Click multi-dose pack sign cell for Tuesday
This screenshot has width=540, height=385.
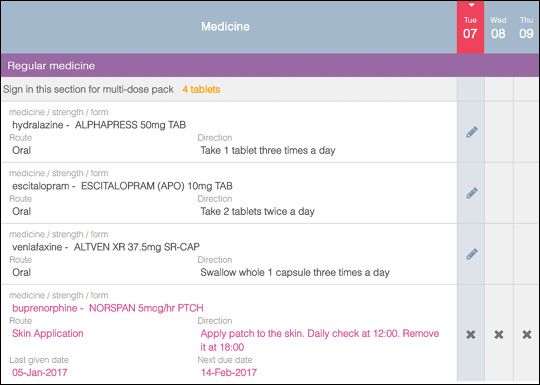pos(470,89)
